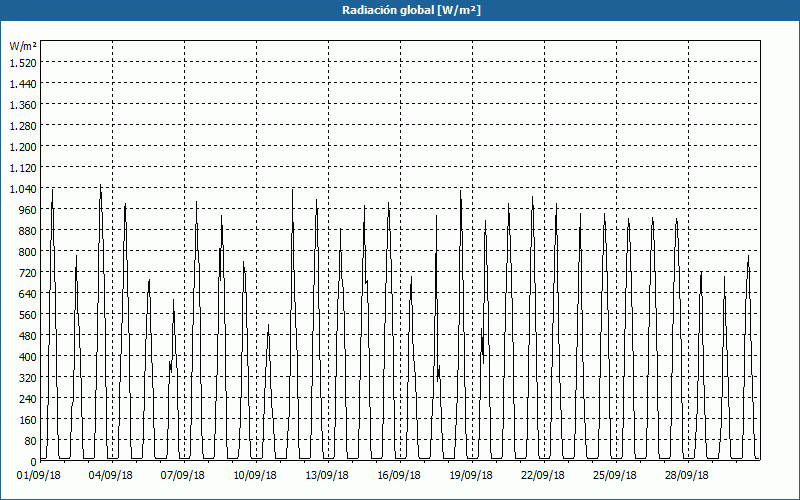Click the 160 y-axis value
This screenshot has width=800, height=500.
[x=28, y=420]
